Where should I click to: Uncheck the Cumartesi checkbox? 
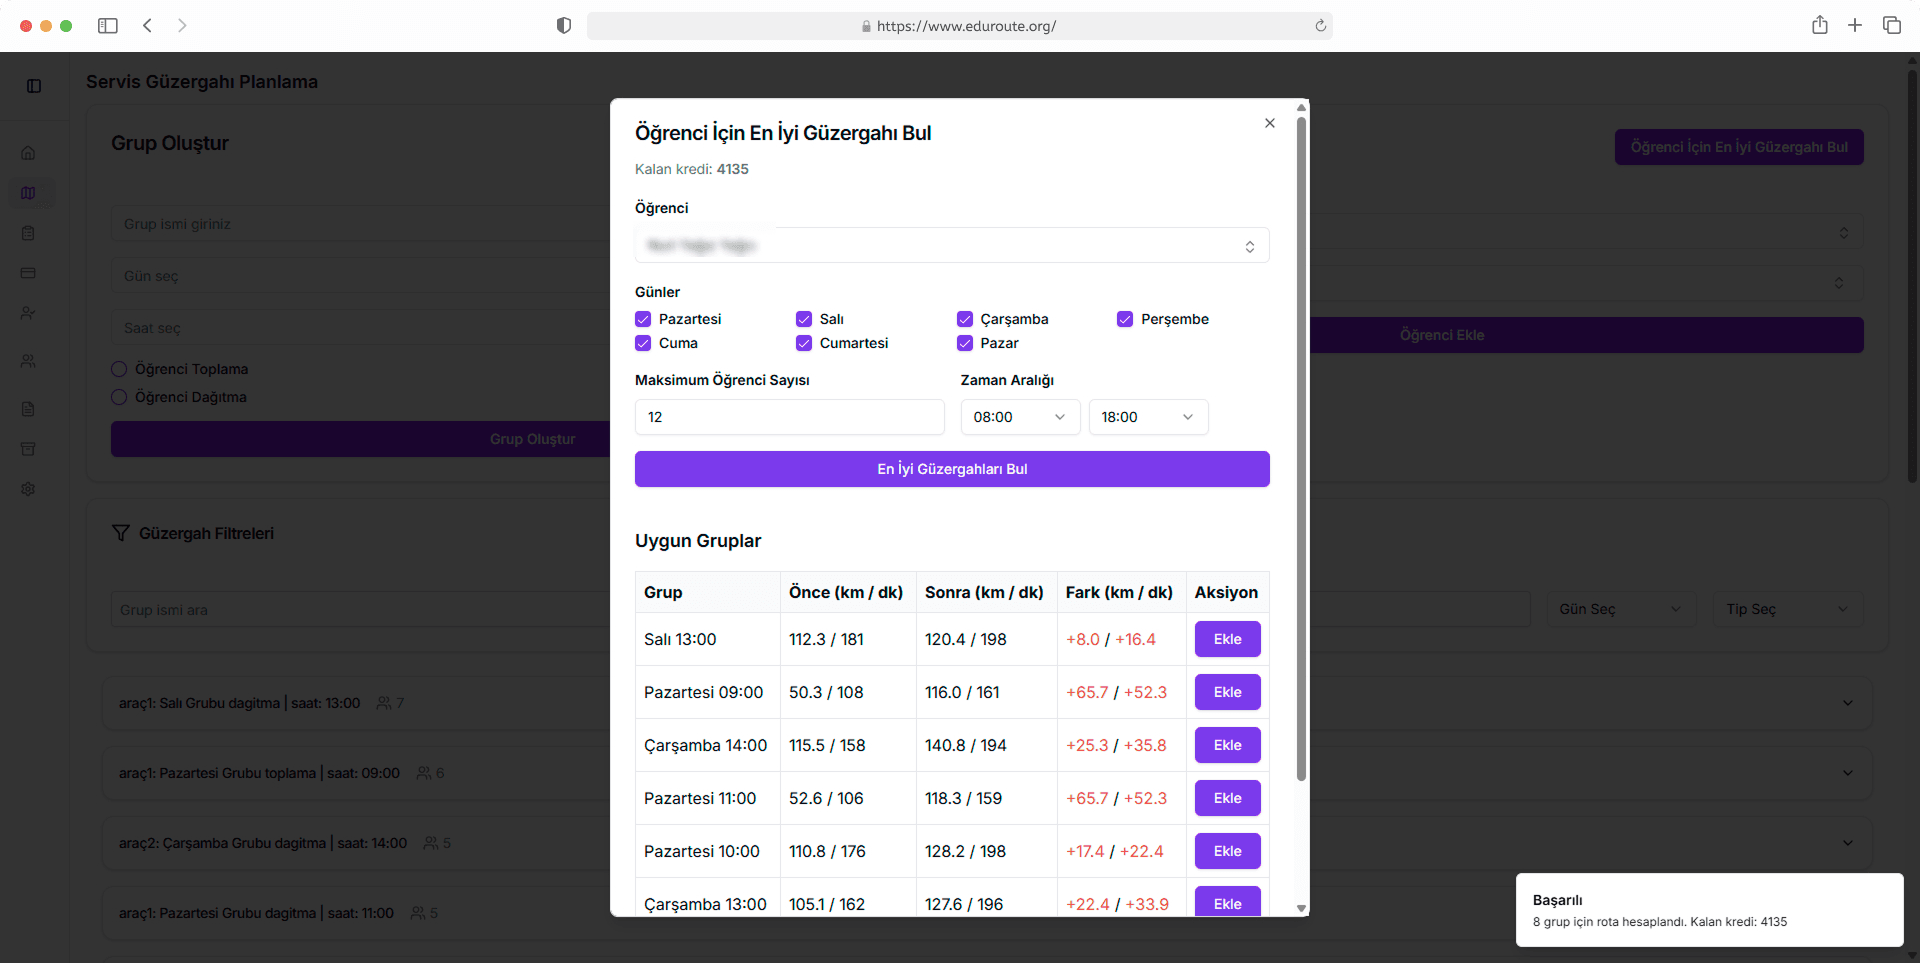click(x=804, y=343)
